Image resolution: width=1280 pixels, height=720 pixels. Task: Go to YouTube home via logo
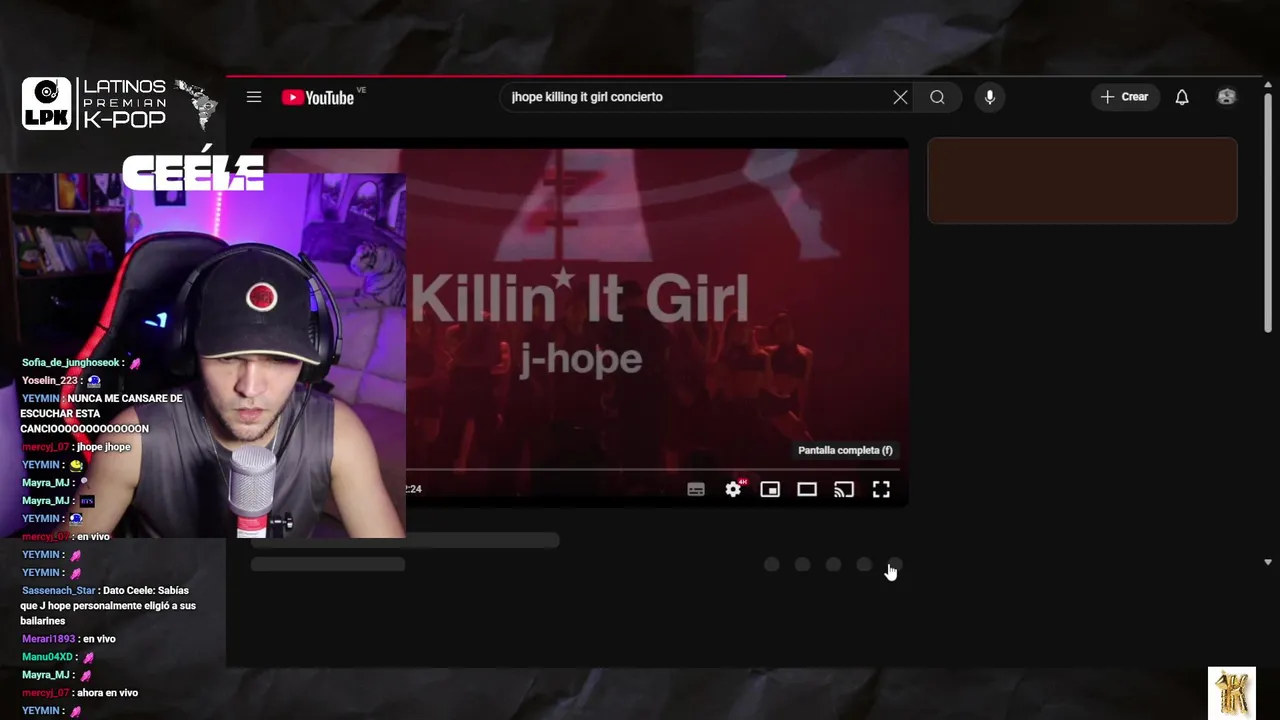click(x=318, y=97)
